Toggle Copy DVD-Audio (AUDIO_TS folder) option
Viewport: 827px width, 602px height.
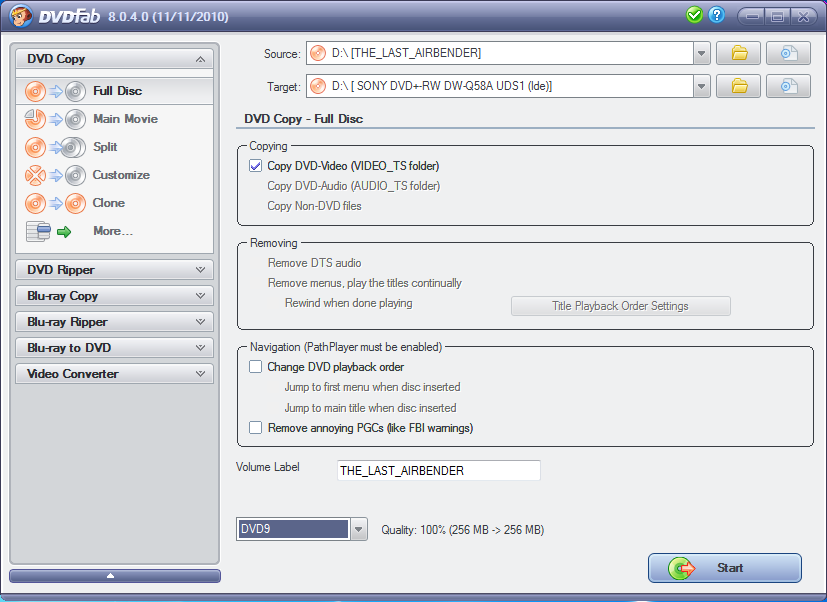(x=353, y=186)
